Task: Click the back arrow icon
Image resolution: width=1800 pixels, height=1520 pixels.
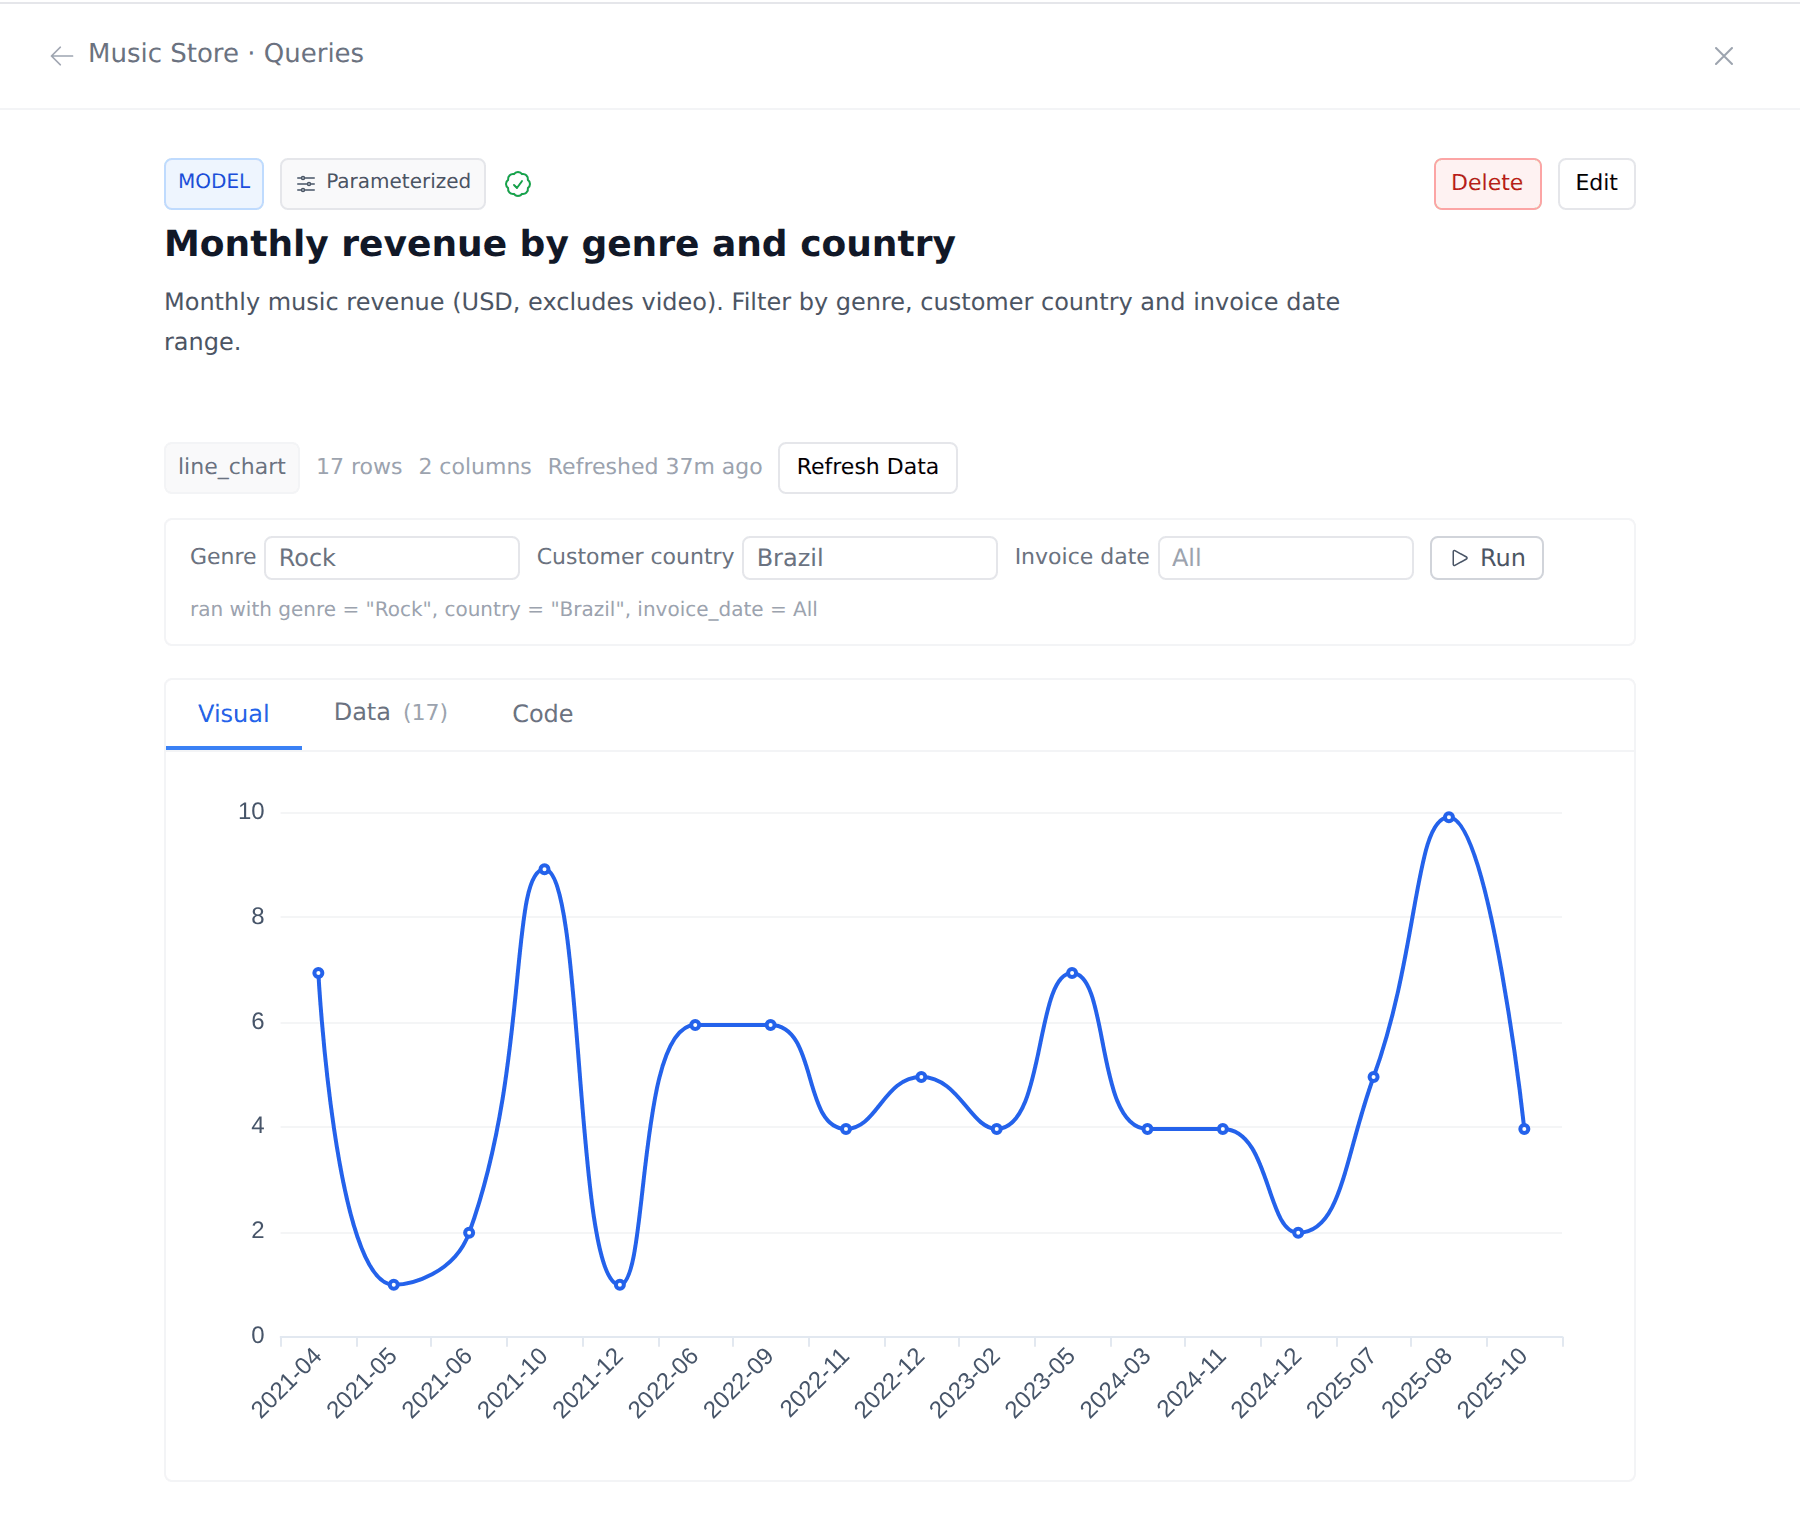Action: 62,55
